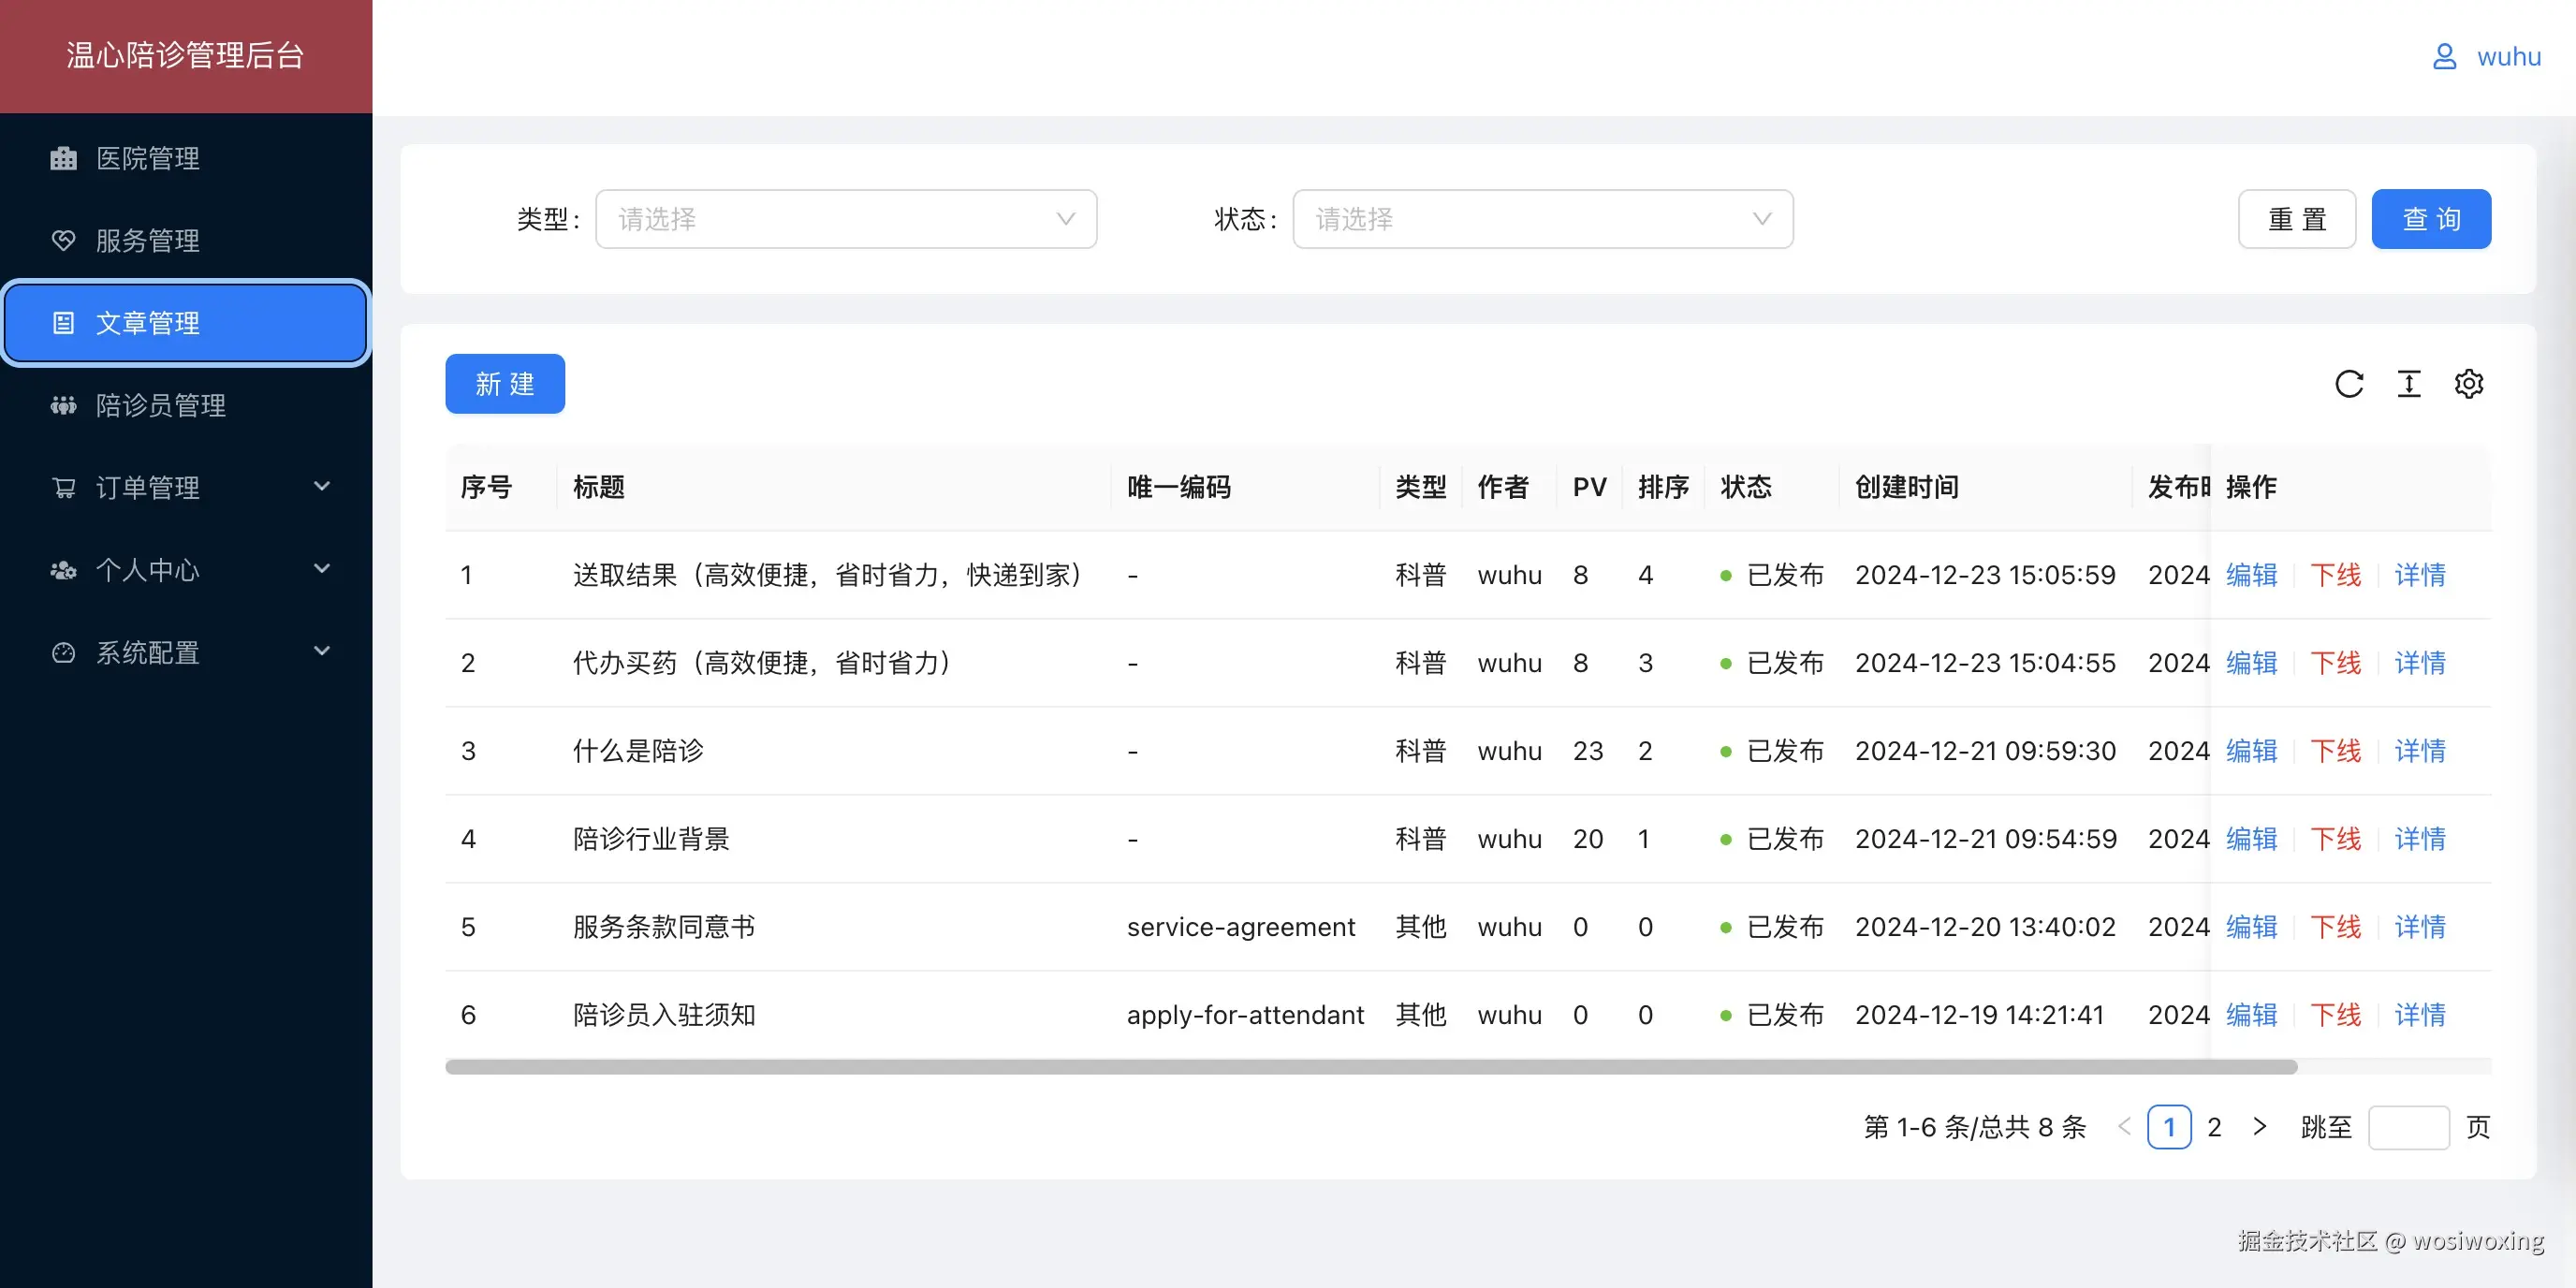Screen dimensions: 2576x1288
Task: Open the row density adjustment icon
Action: pyautogui.click(x=2409, y=383)
